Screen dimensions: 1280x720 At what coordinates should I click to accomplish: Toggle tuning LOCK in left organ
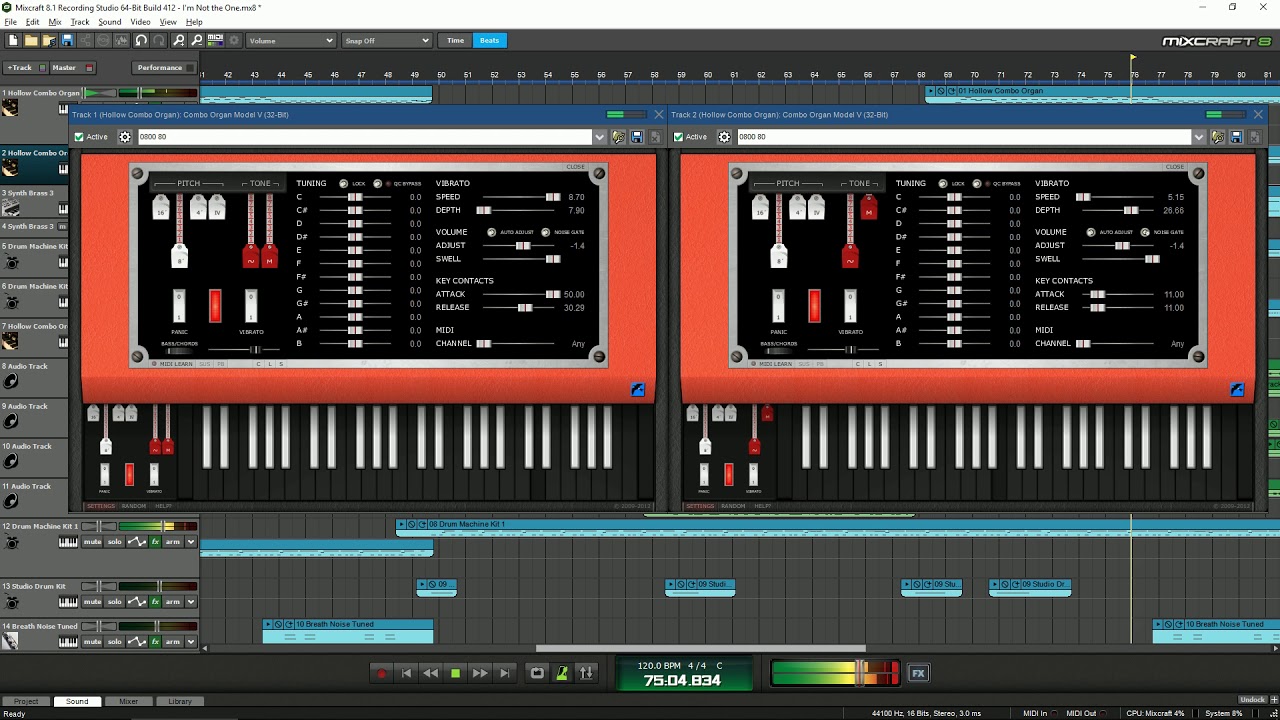[x=344, y=184]
